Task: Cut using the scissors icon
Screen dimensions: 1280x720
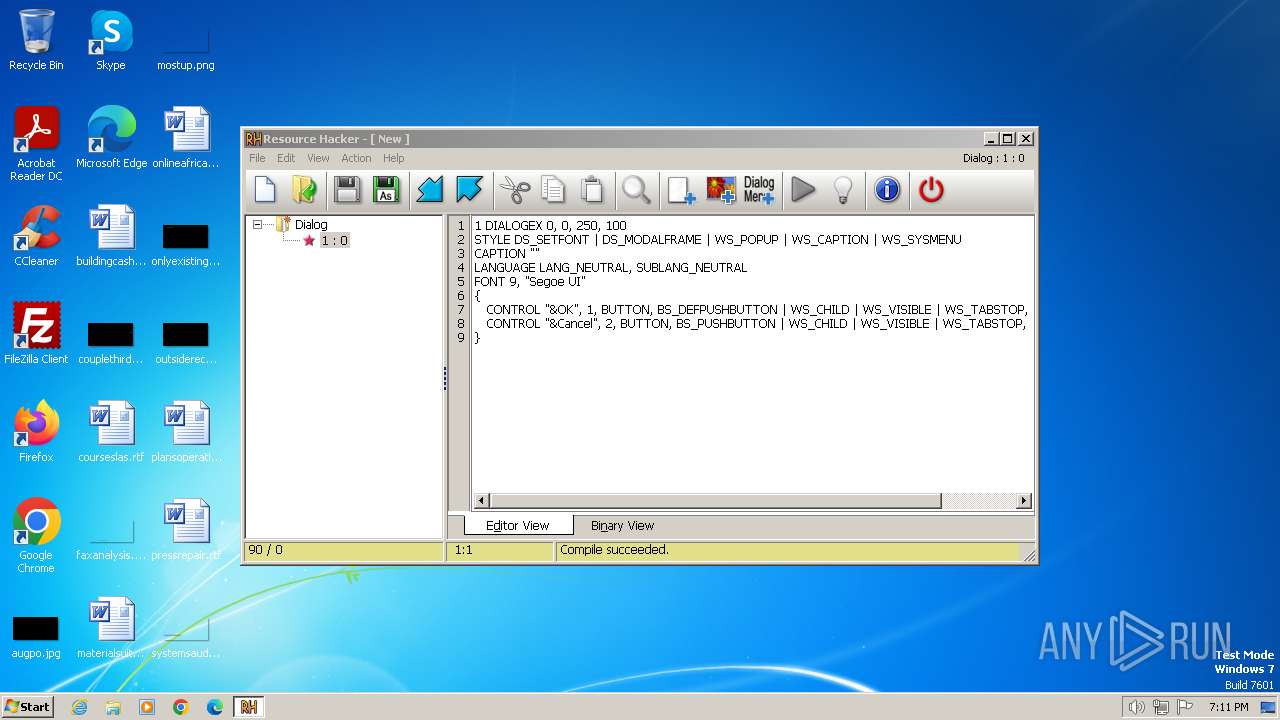Action: click(x=514, y=189)
